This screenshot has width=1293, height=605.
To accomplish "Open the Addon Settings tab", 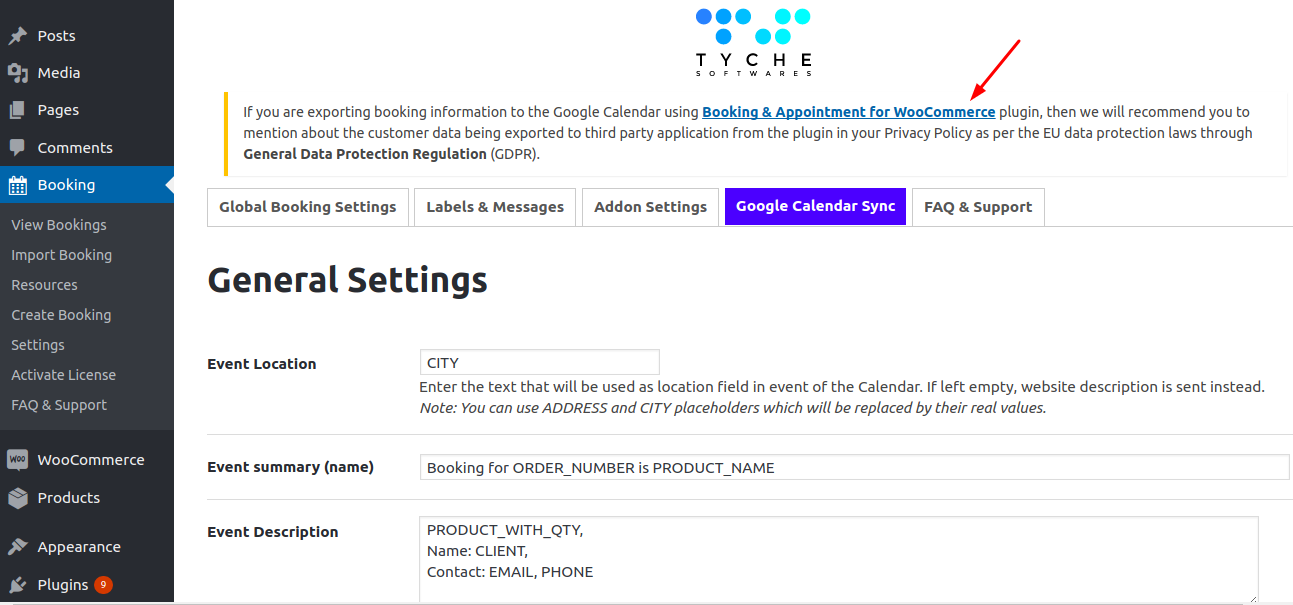I will [650, 207].
